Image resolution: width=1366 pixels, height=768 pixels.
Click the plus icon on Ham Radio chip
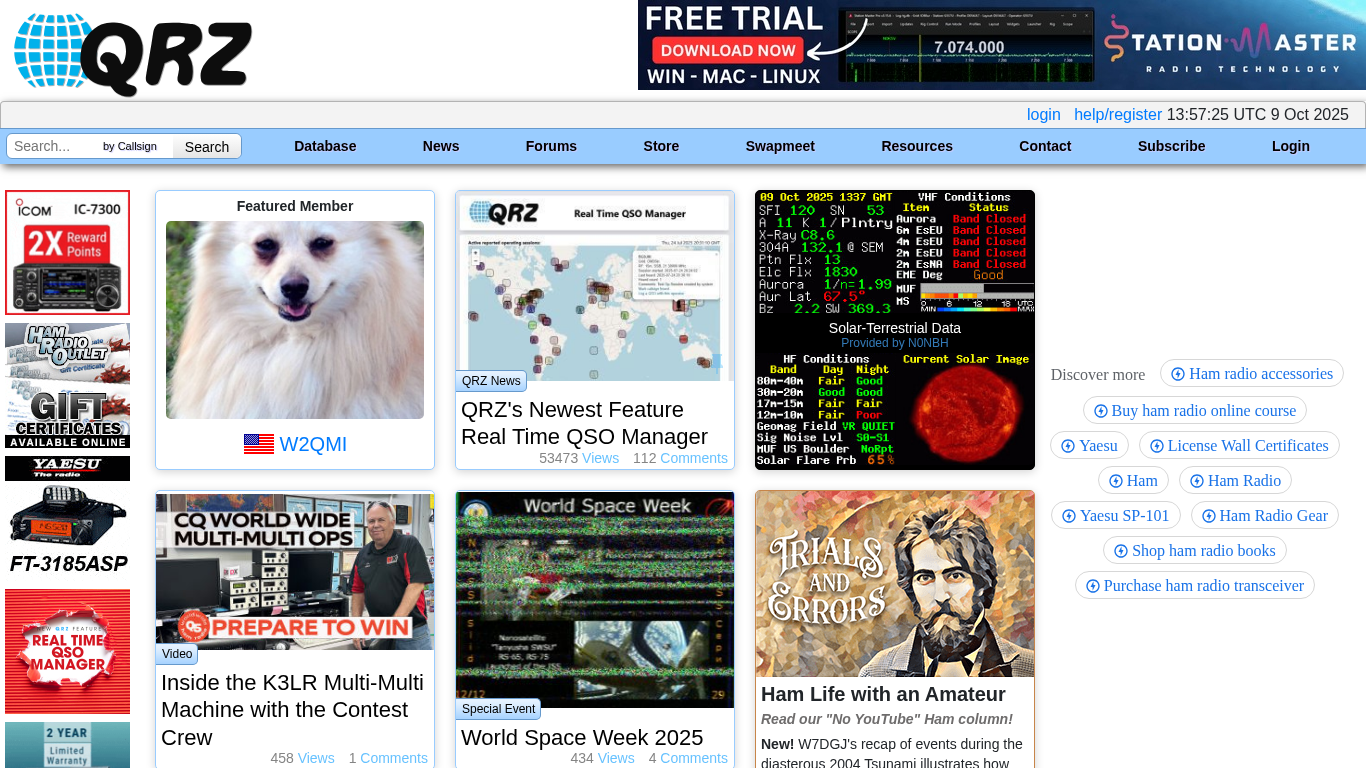tap(1197, 481)
